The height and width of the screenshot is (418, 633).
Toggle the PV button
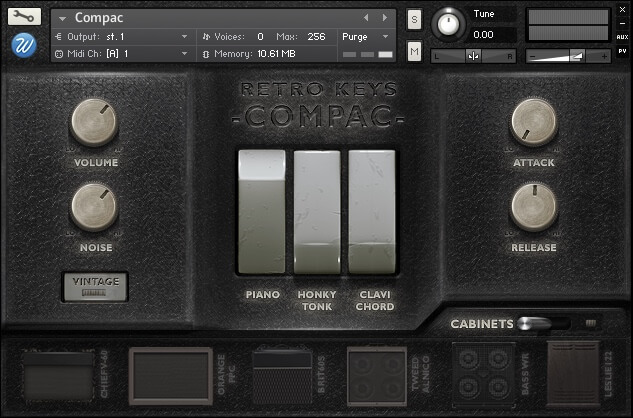click(622, 51)
